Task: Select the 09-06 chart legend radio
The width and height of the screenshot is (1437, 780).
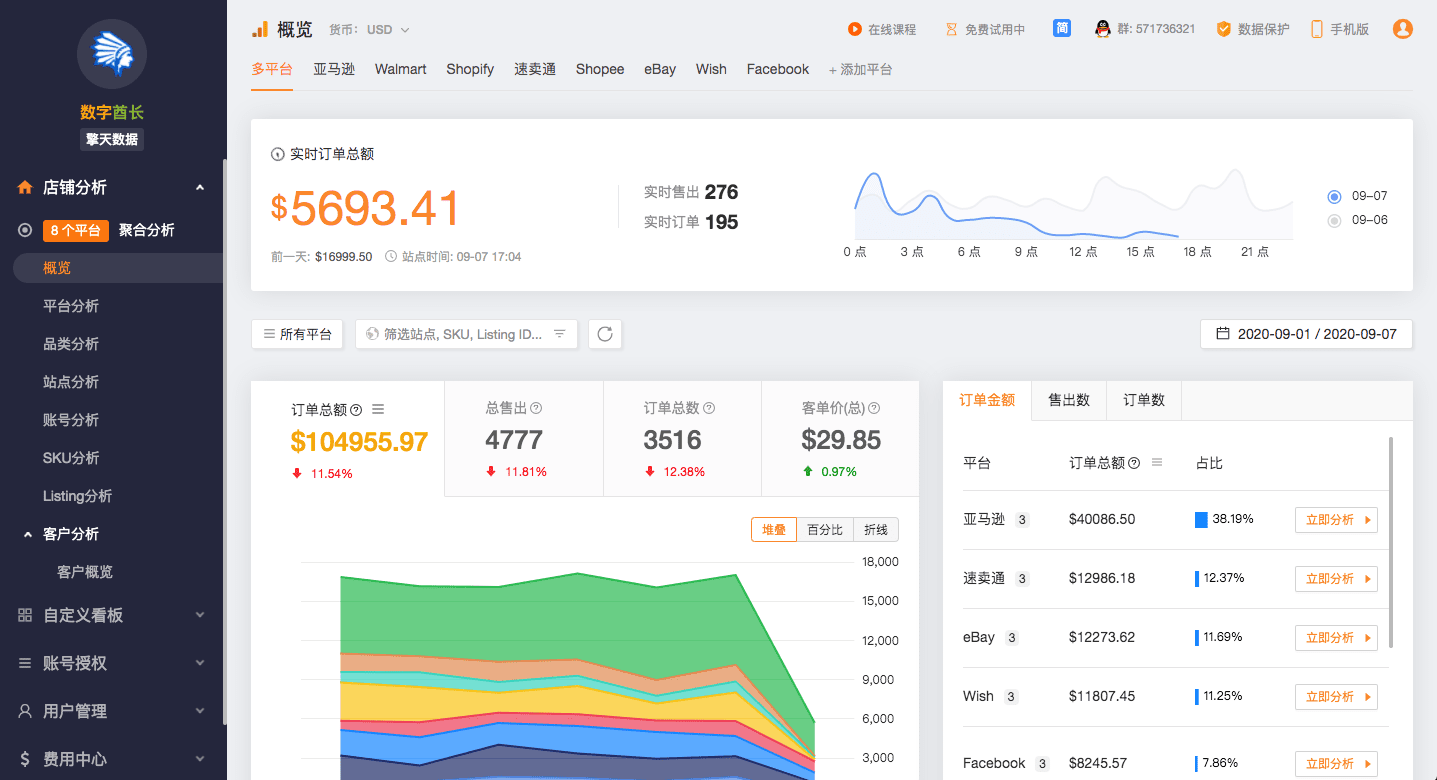Action: click(x=1334, y=220)
